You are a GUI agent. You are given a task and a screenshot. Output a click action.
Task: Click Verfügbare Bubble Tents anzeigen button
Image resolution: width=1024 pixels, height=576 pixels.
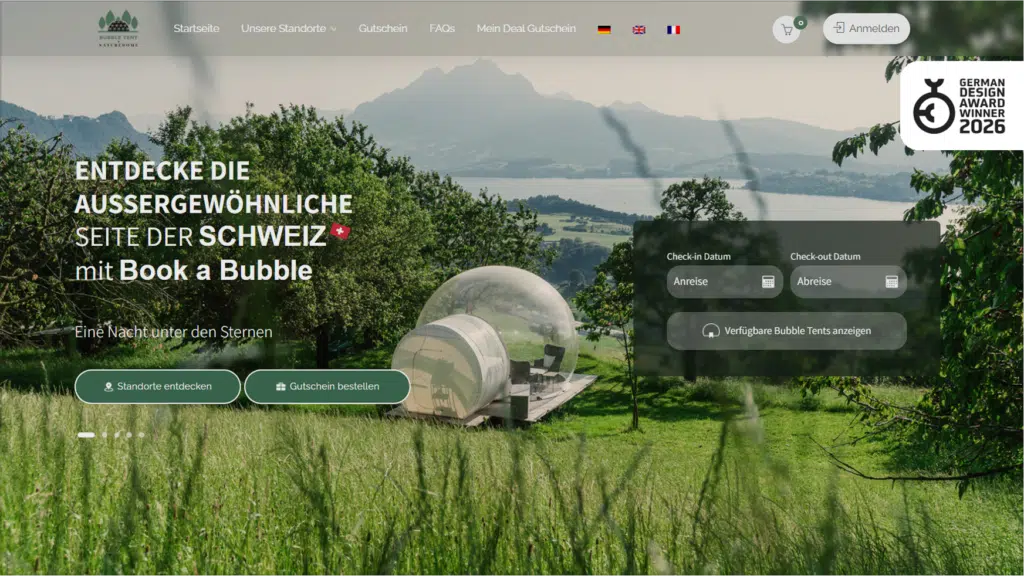pos(786,331)
